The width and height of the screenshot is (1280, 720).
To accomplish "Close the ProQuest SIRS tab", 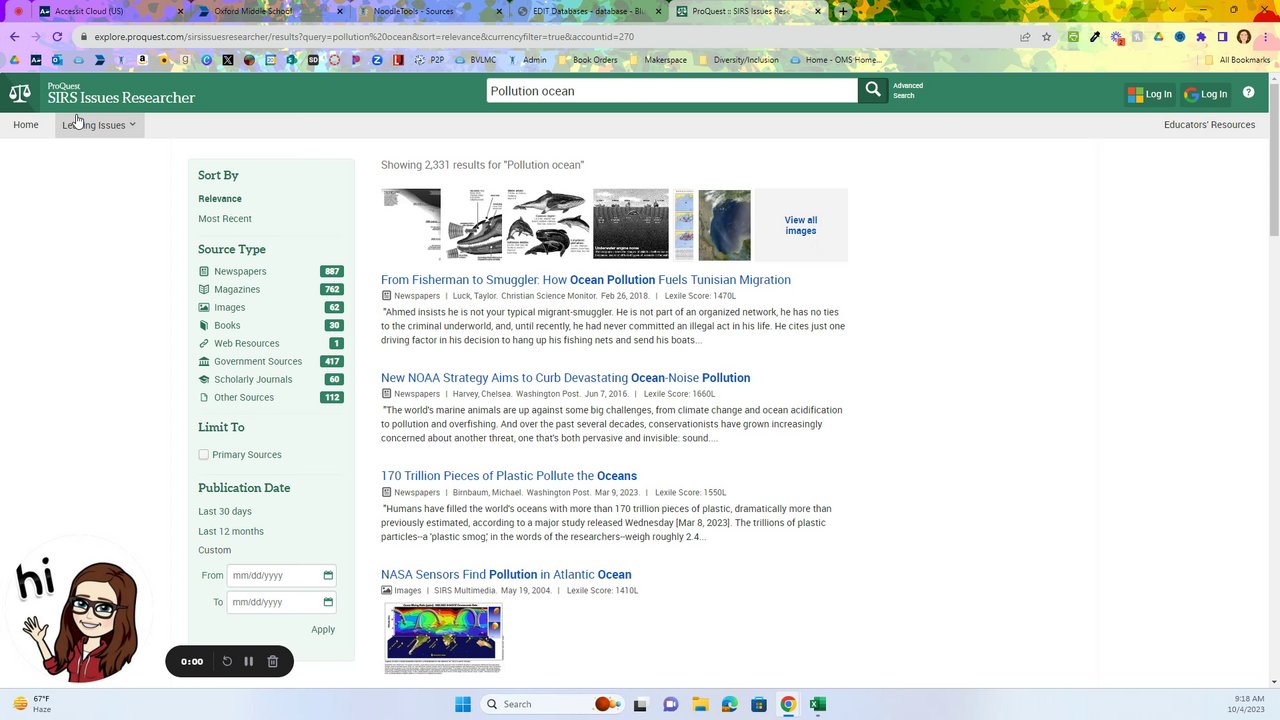I will pos(818,11).
